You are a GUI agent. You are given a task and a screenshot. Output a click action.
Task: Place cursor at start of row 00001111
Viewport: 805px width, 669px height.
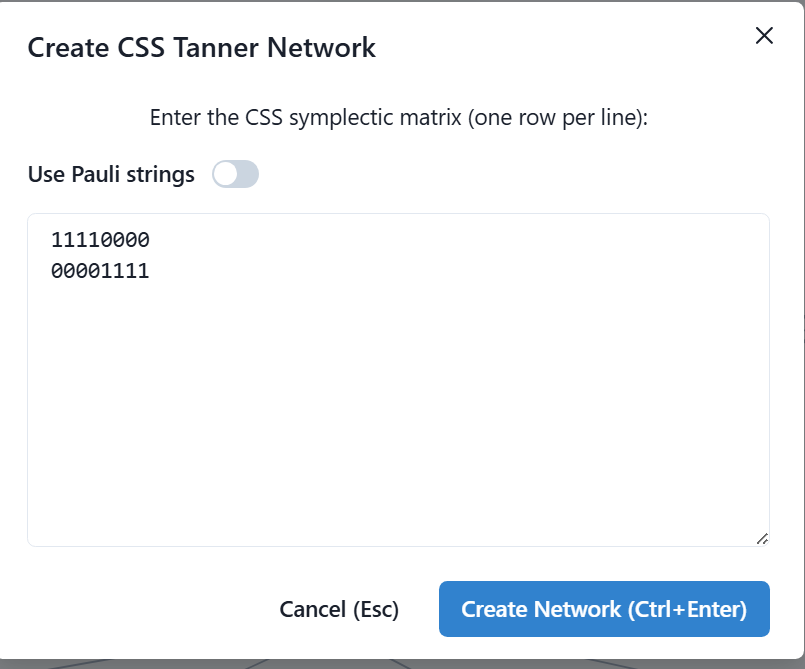tap(51, 271)
